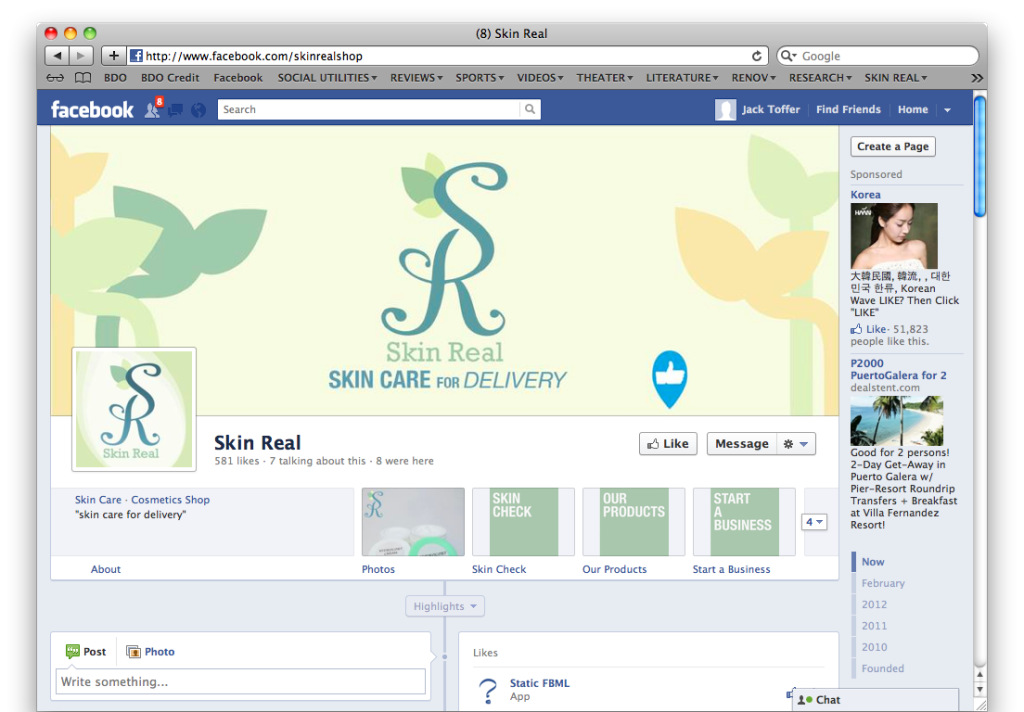Image resolution: width=1024 pixels, height=712 pixels.
Task: Click the Like button on Skin Real page
Action: [x=668, y=444]
